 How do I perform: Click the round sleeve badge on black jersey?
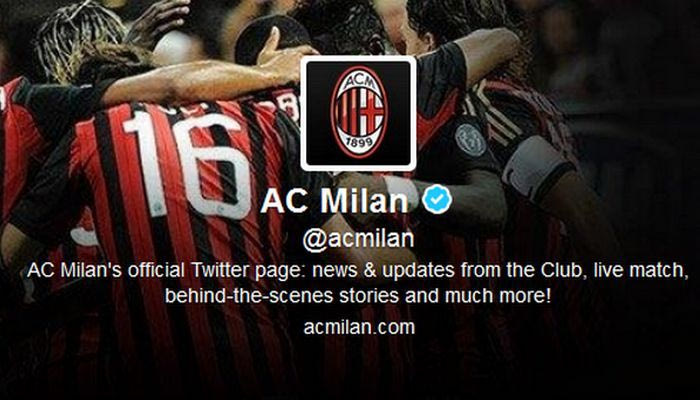coord(471,140)
